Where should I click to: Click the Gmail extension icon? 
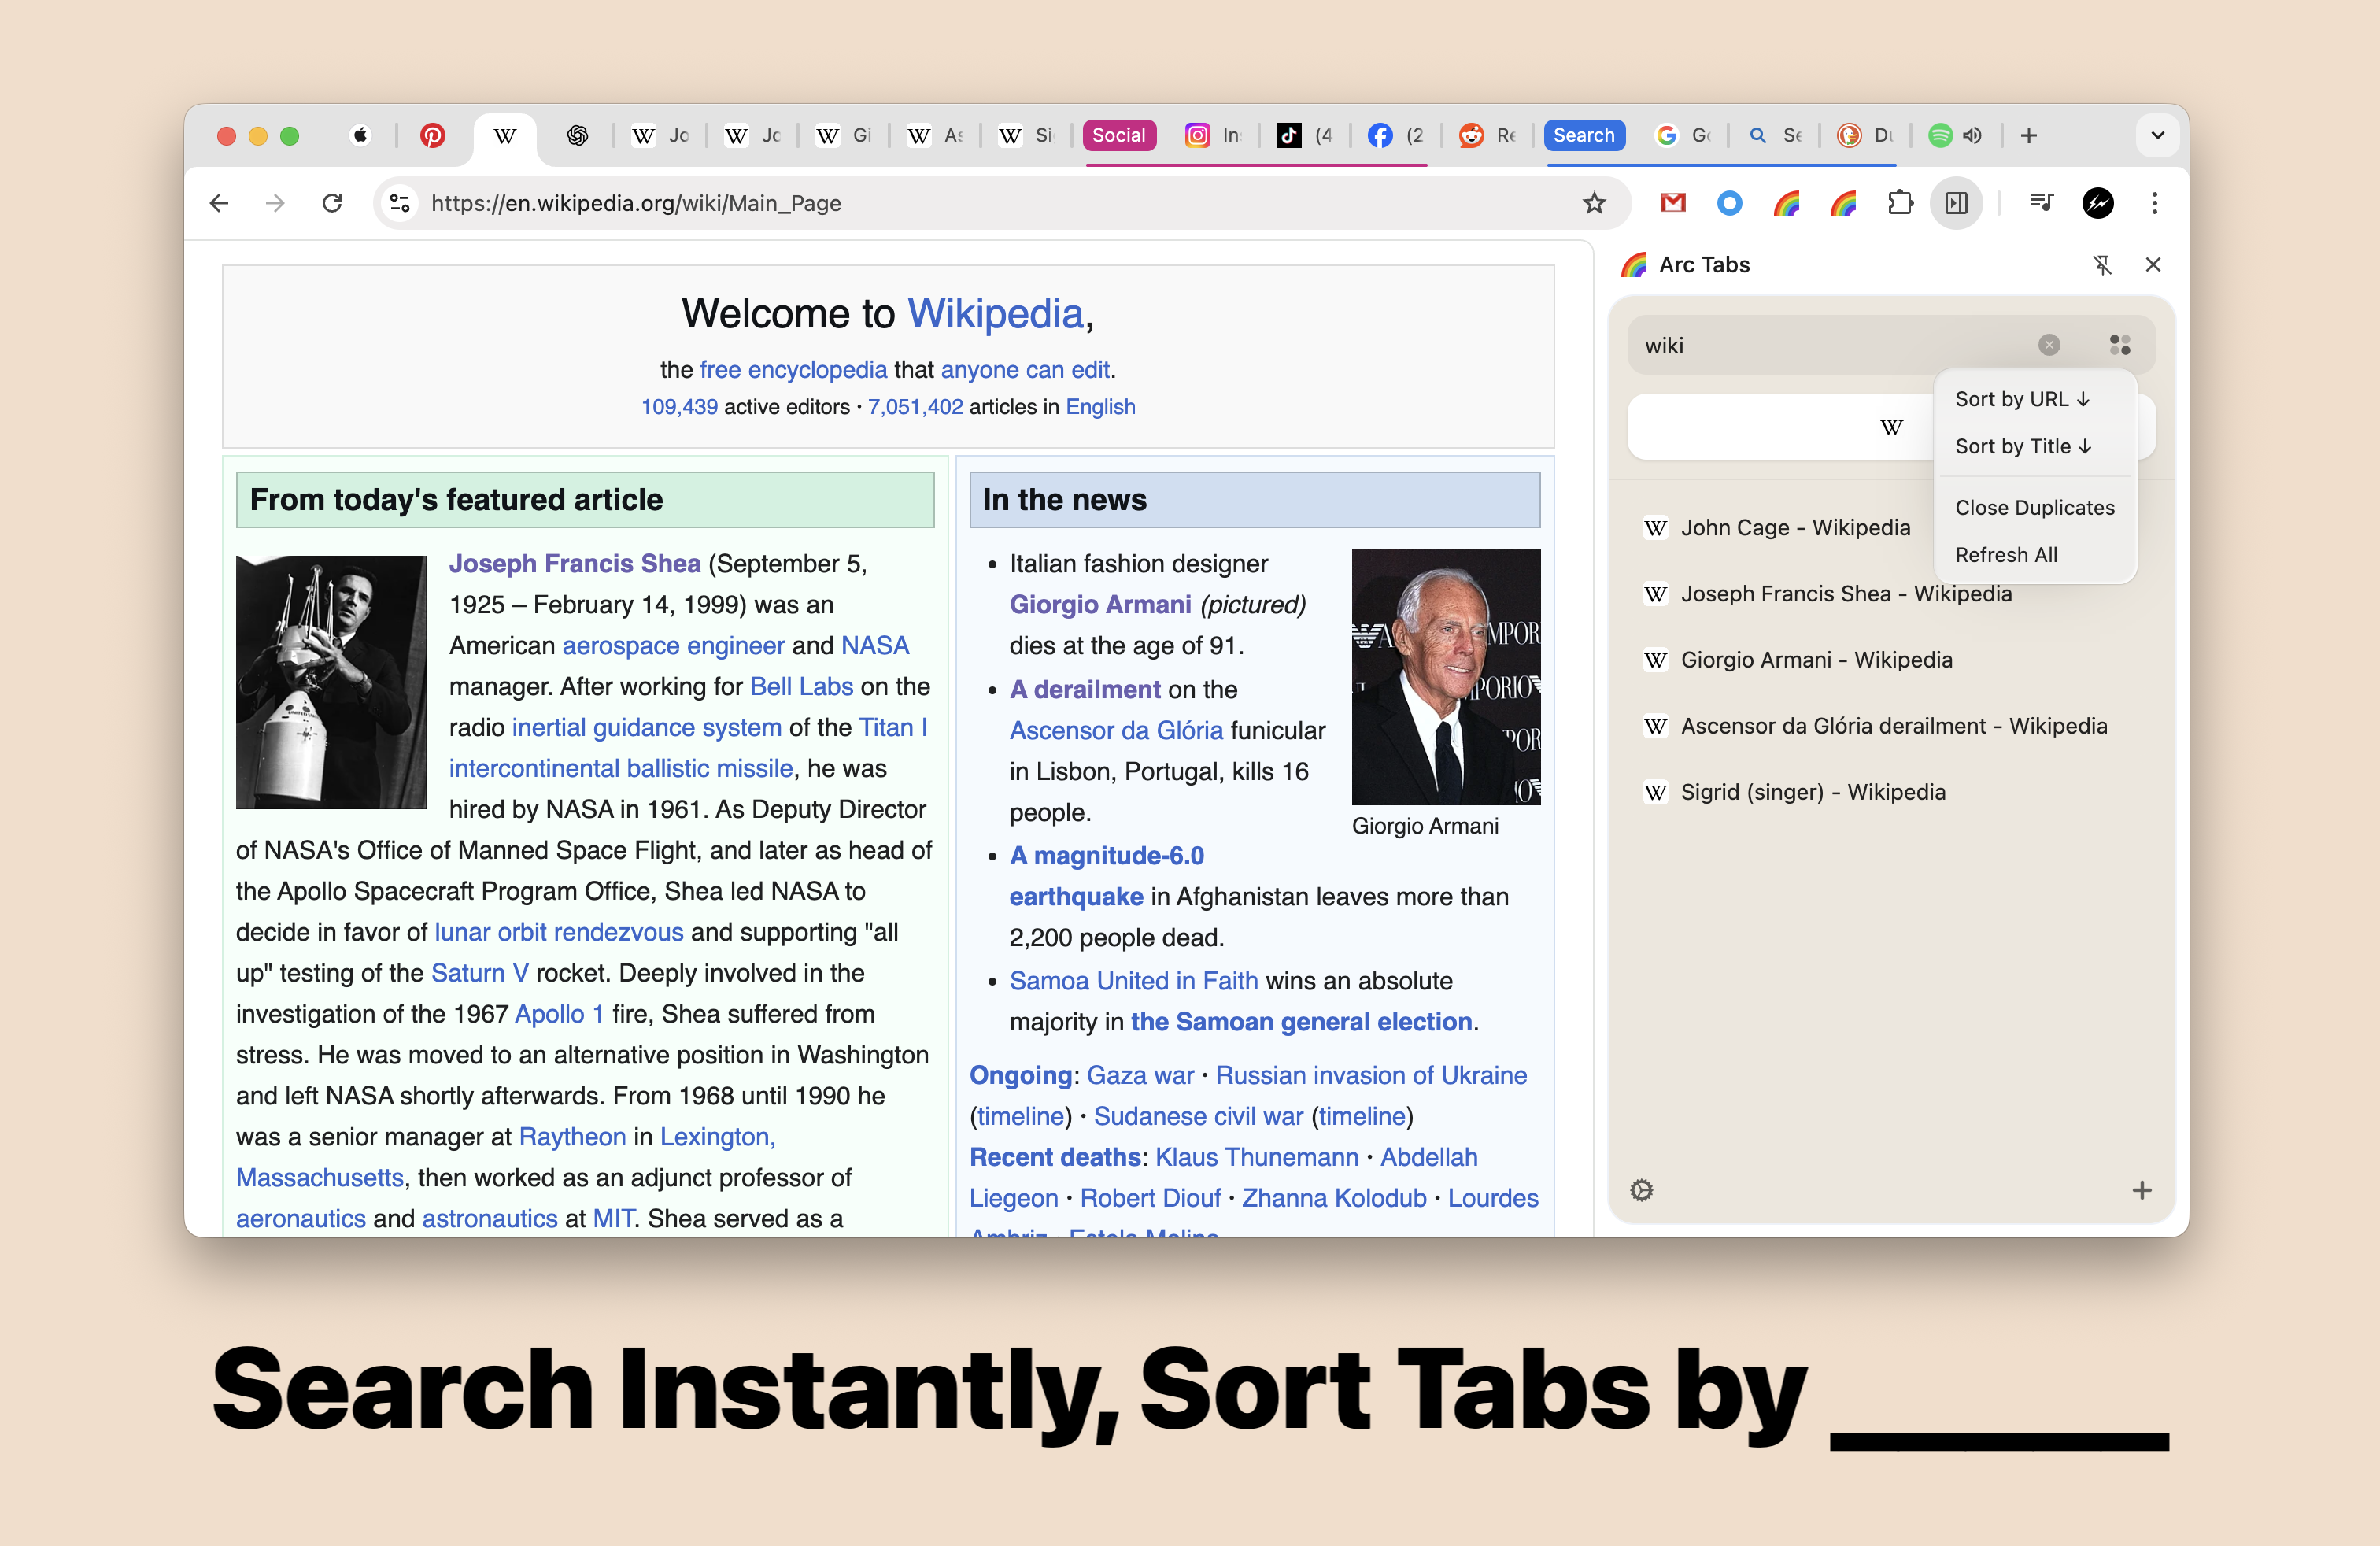tap(1672, 203)
